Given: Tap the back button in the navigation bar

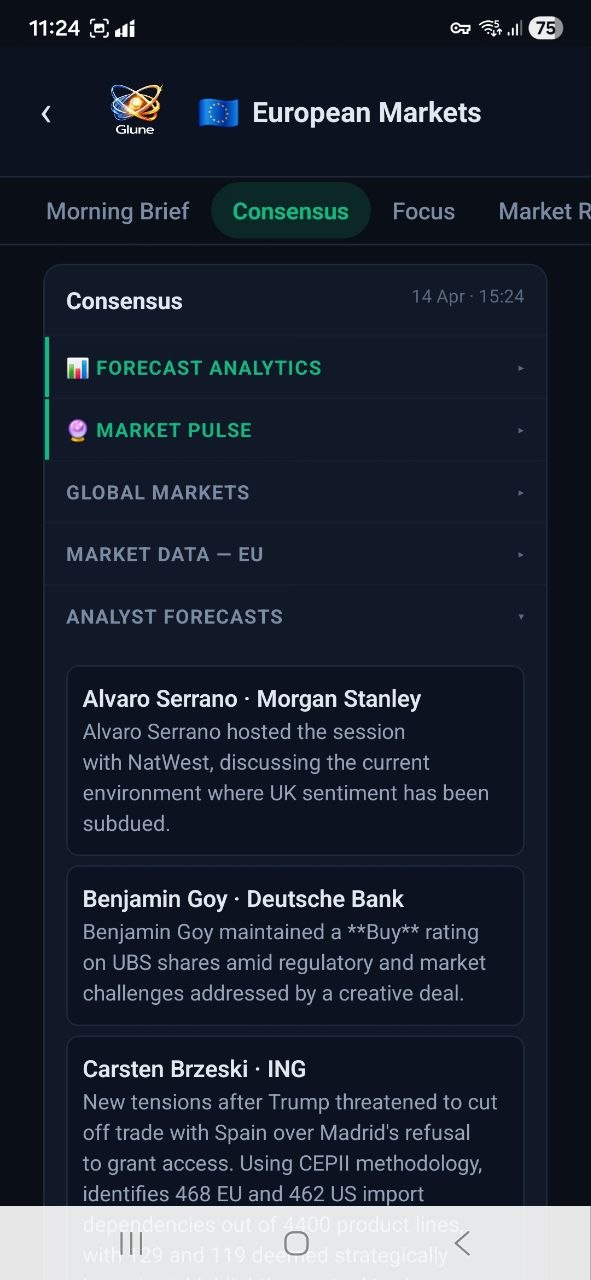Looking at the screenshot, I should tap(461, 1243).
